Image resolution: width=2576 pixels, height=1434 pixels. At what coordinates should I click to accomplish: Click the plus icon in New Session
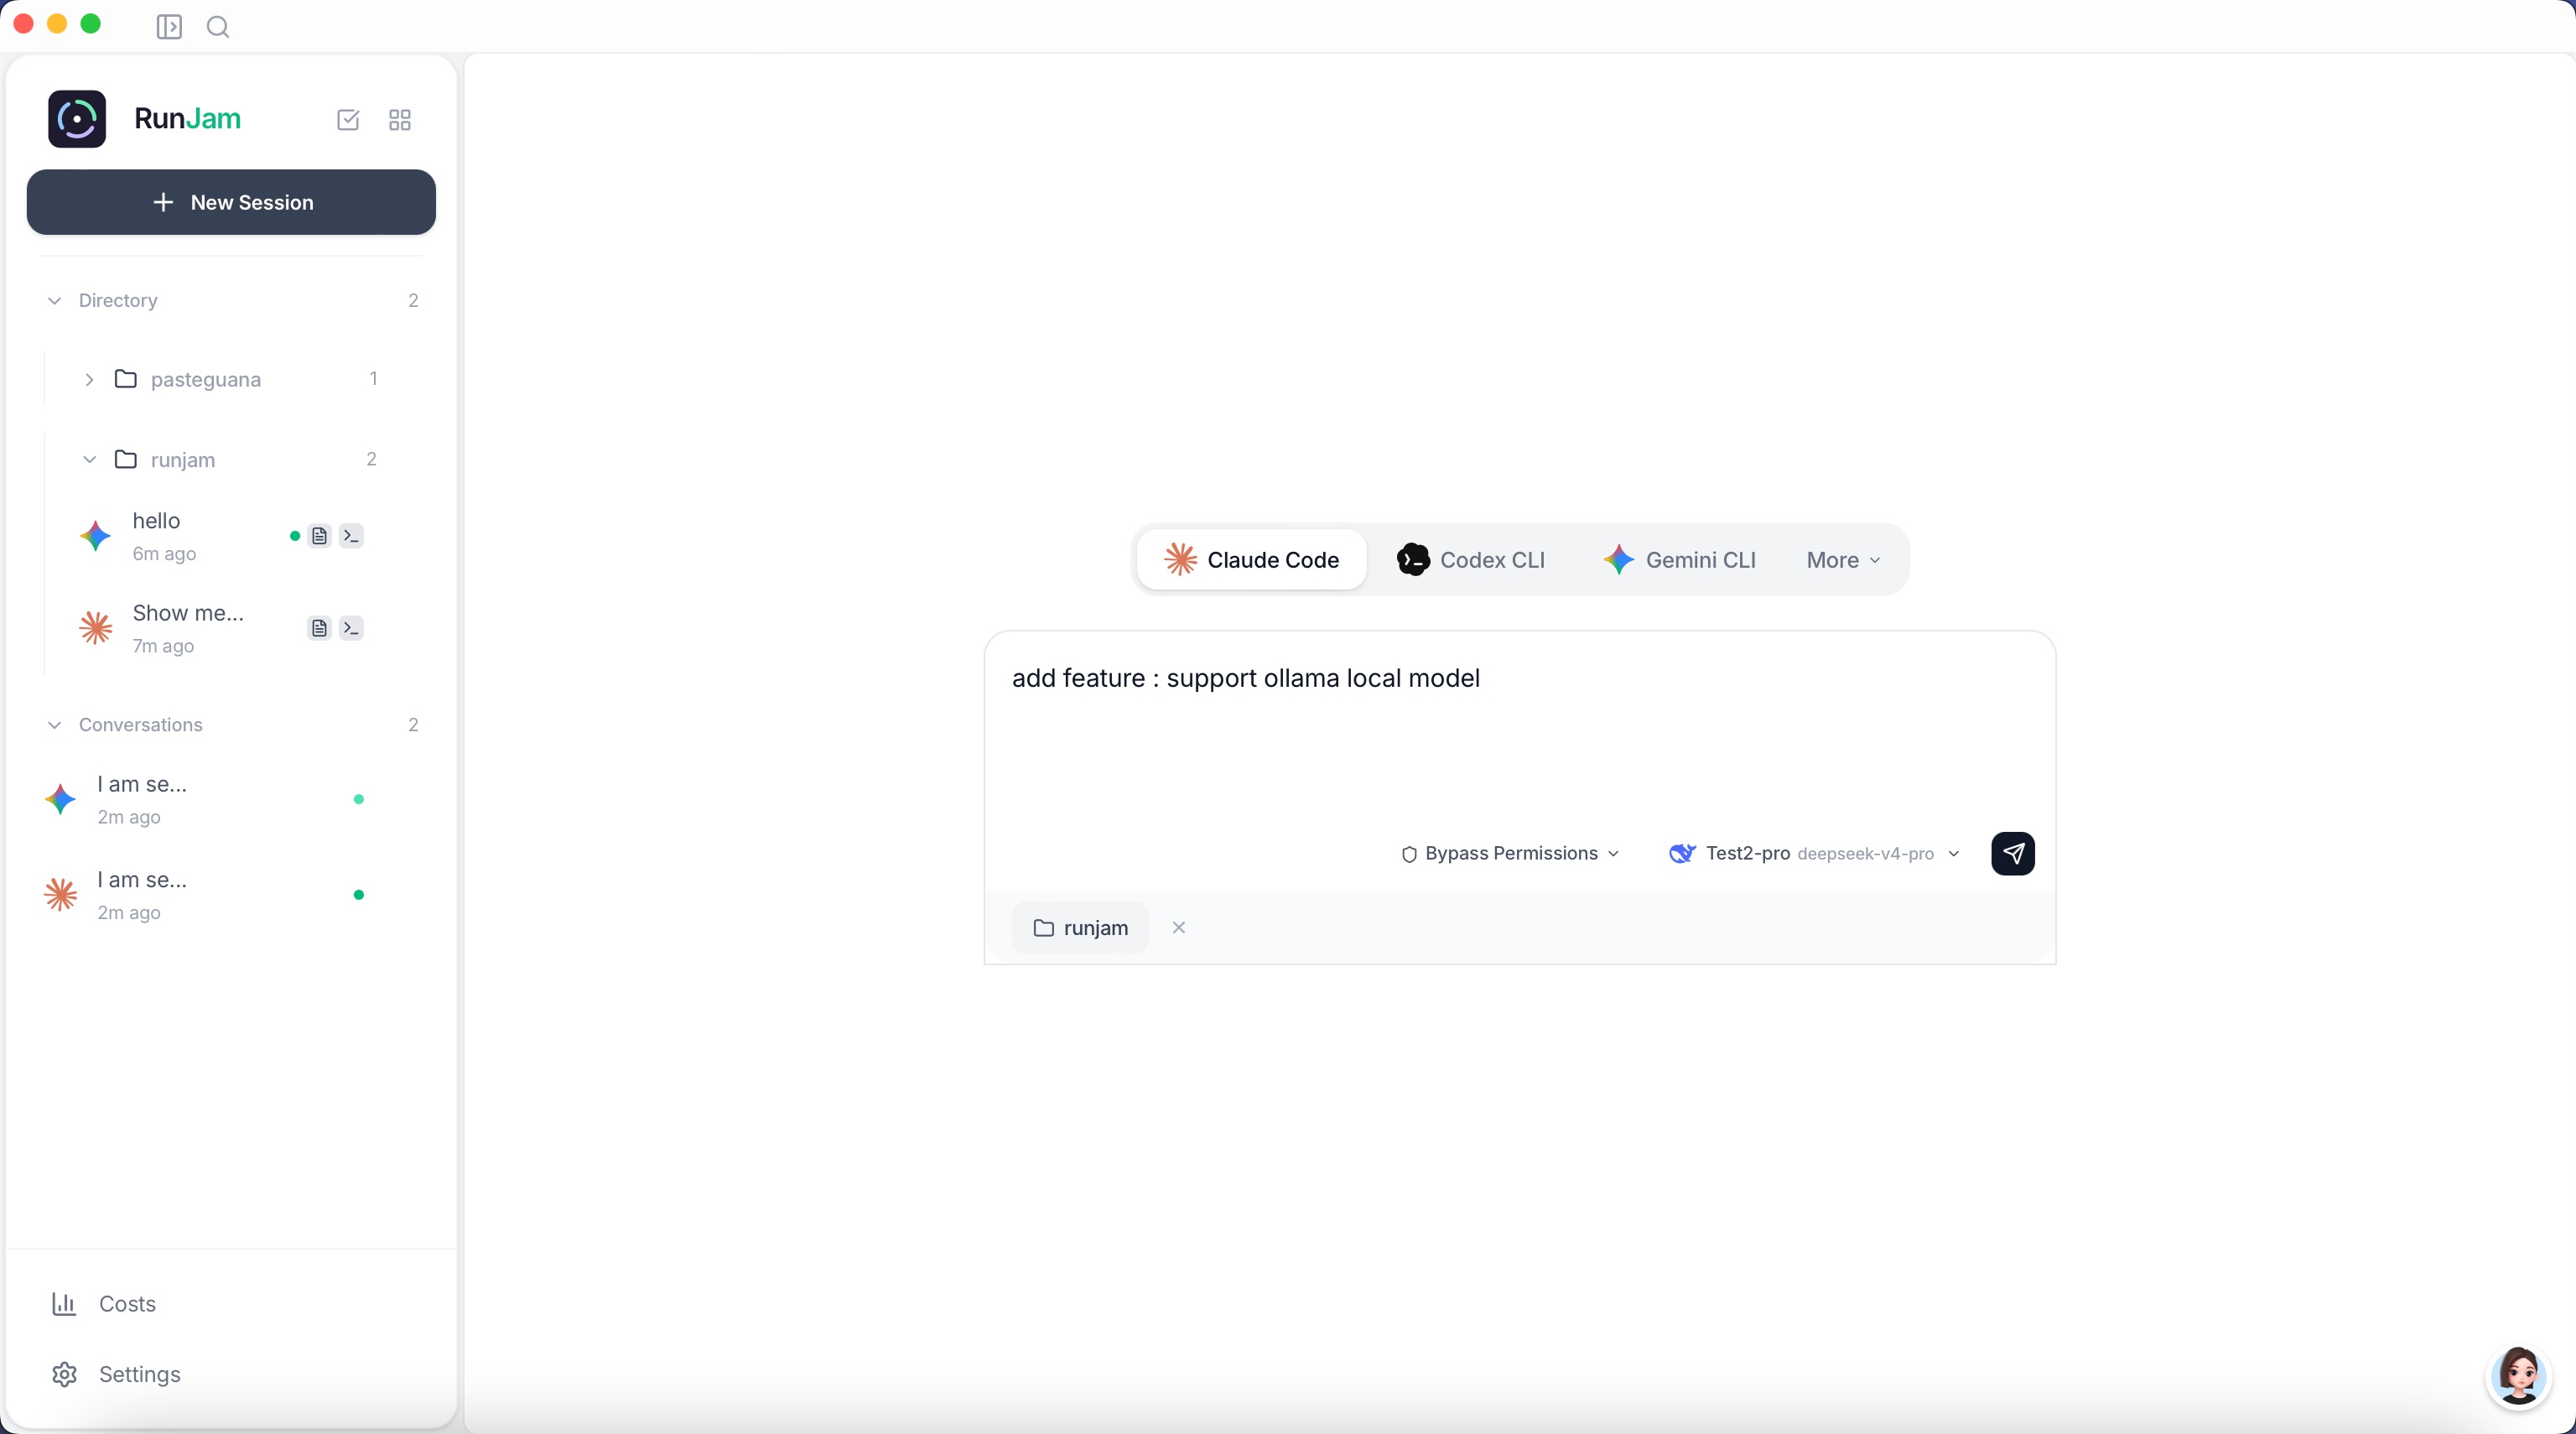pos(163,202)
